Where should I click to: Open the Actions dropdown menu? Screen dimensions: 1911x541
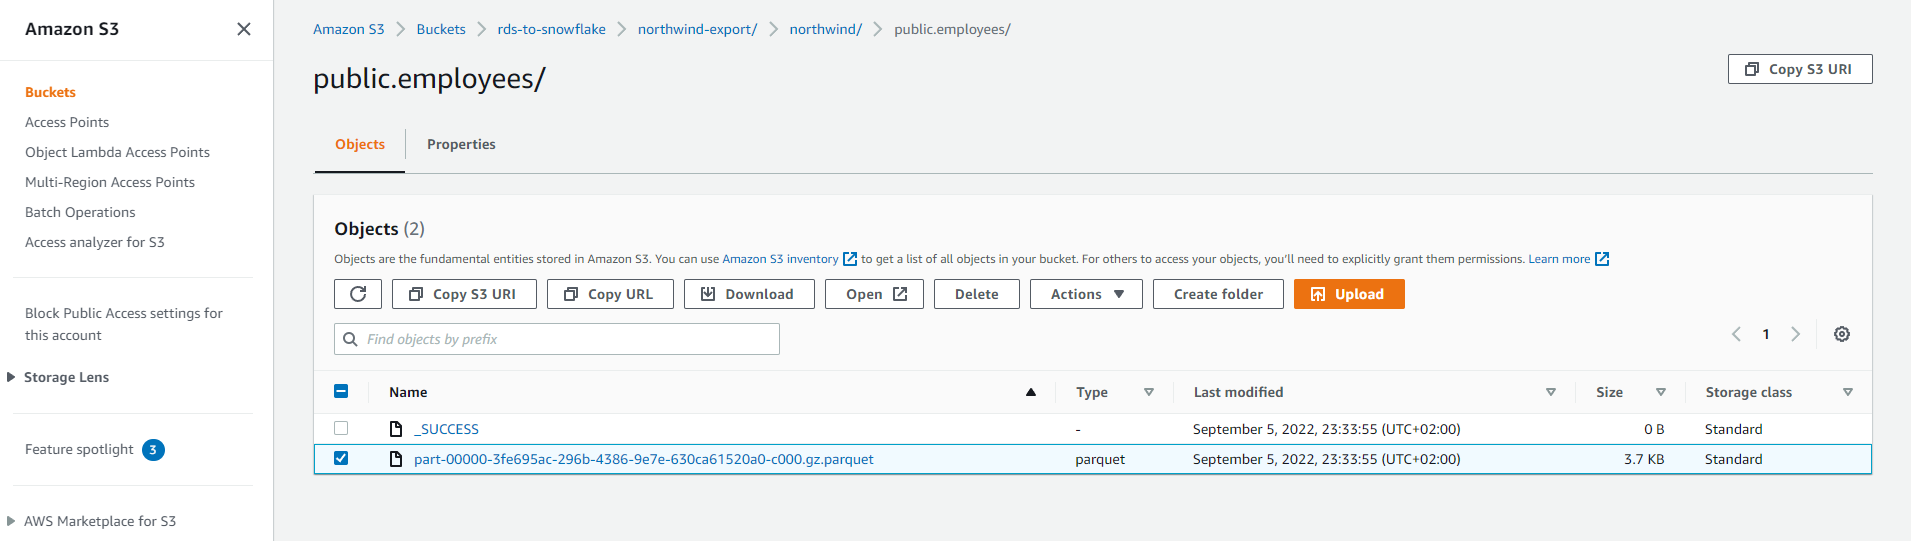1086,294
